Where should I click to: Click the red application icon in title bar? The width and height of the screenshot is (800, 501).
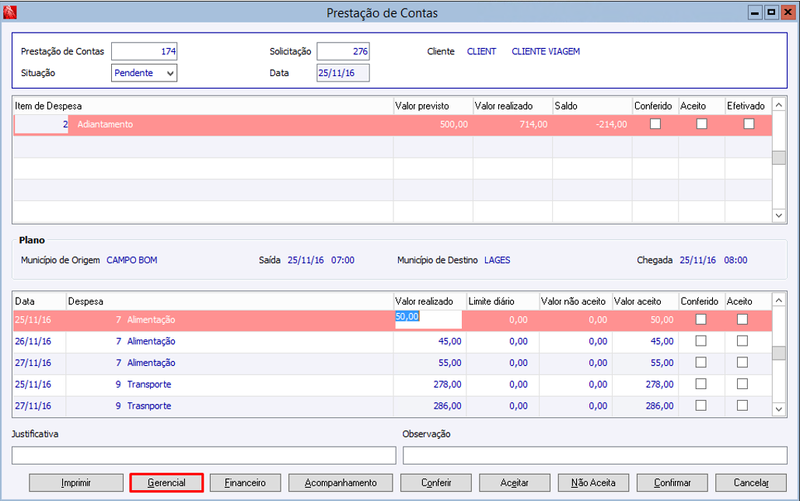tap(10, 12)
